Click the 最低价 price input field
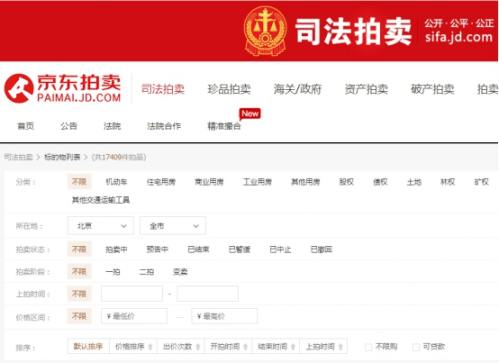499x363 pixels. [134, 316]
